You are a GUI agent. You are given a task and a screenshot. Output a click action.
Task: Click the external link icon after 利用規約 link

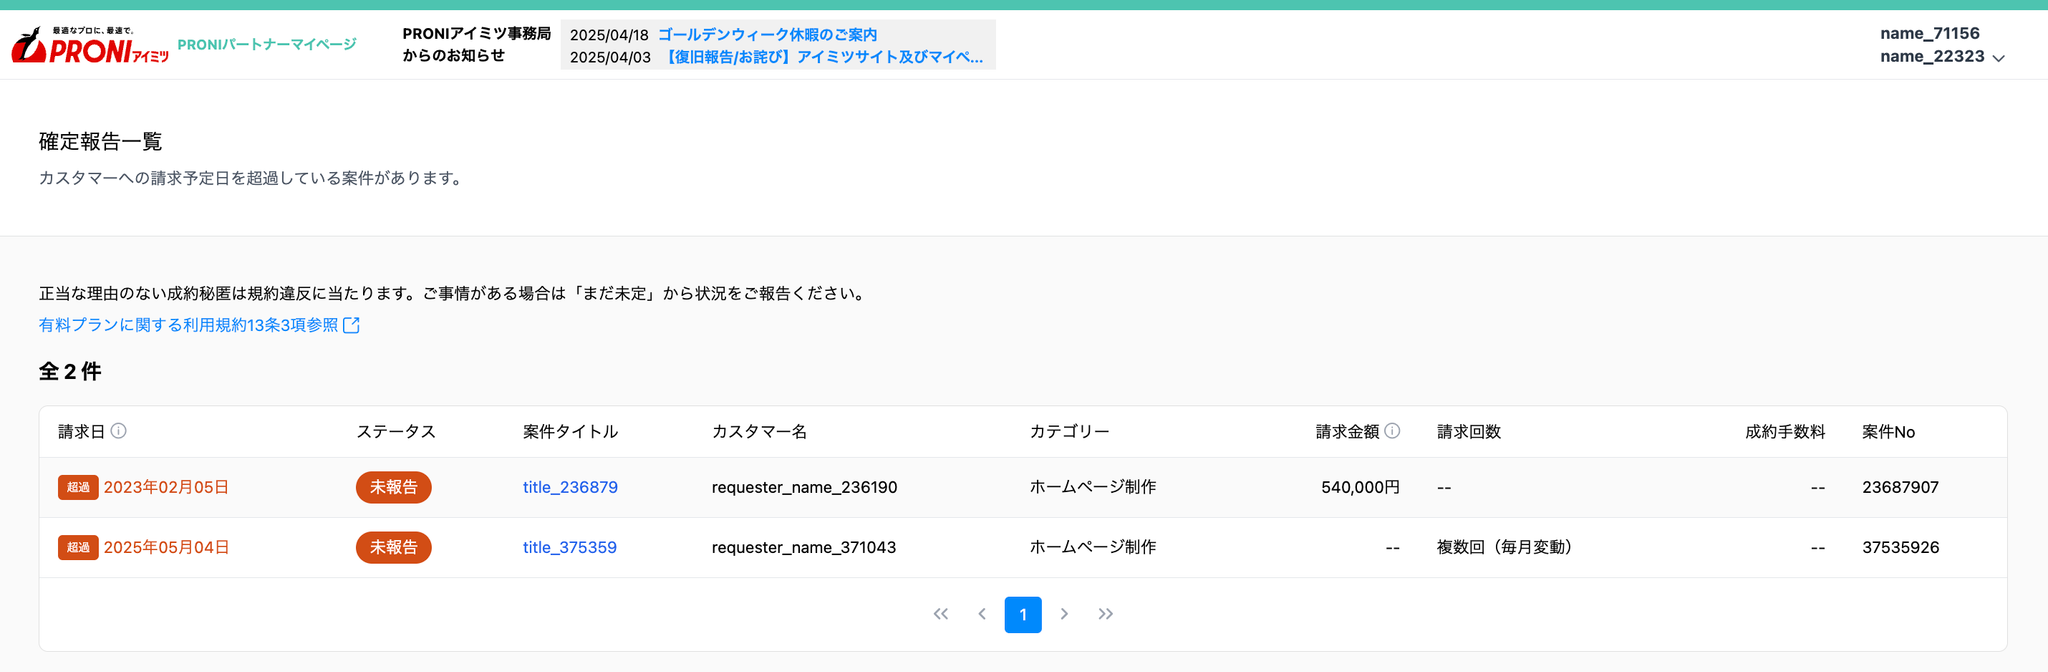(351, 325)
